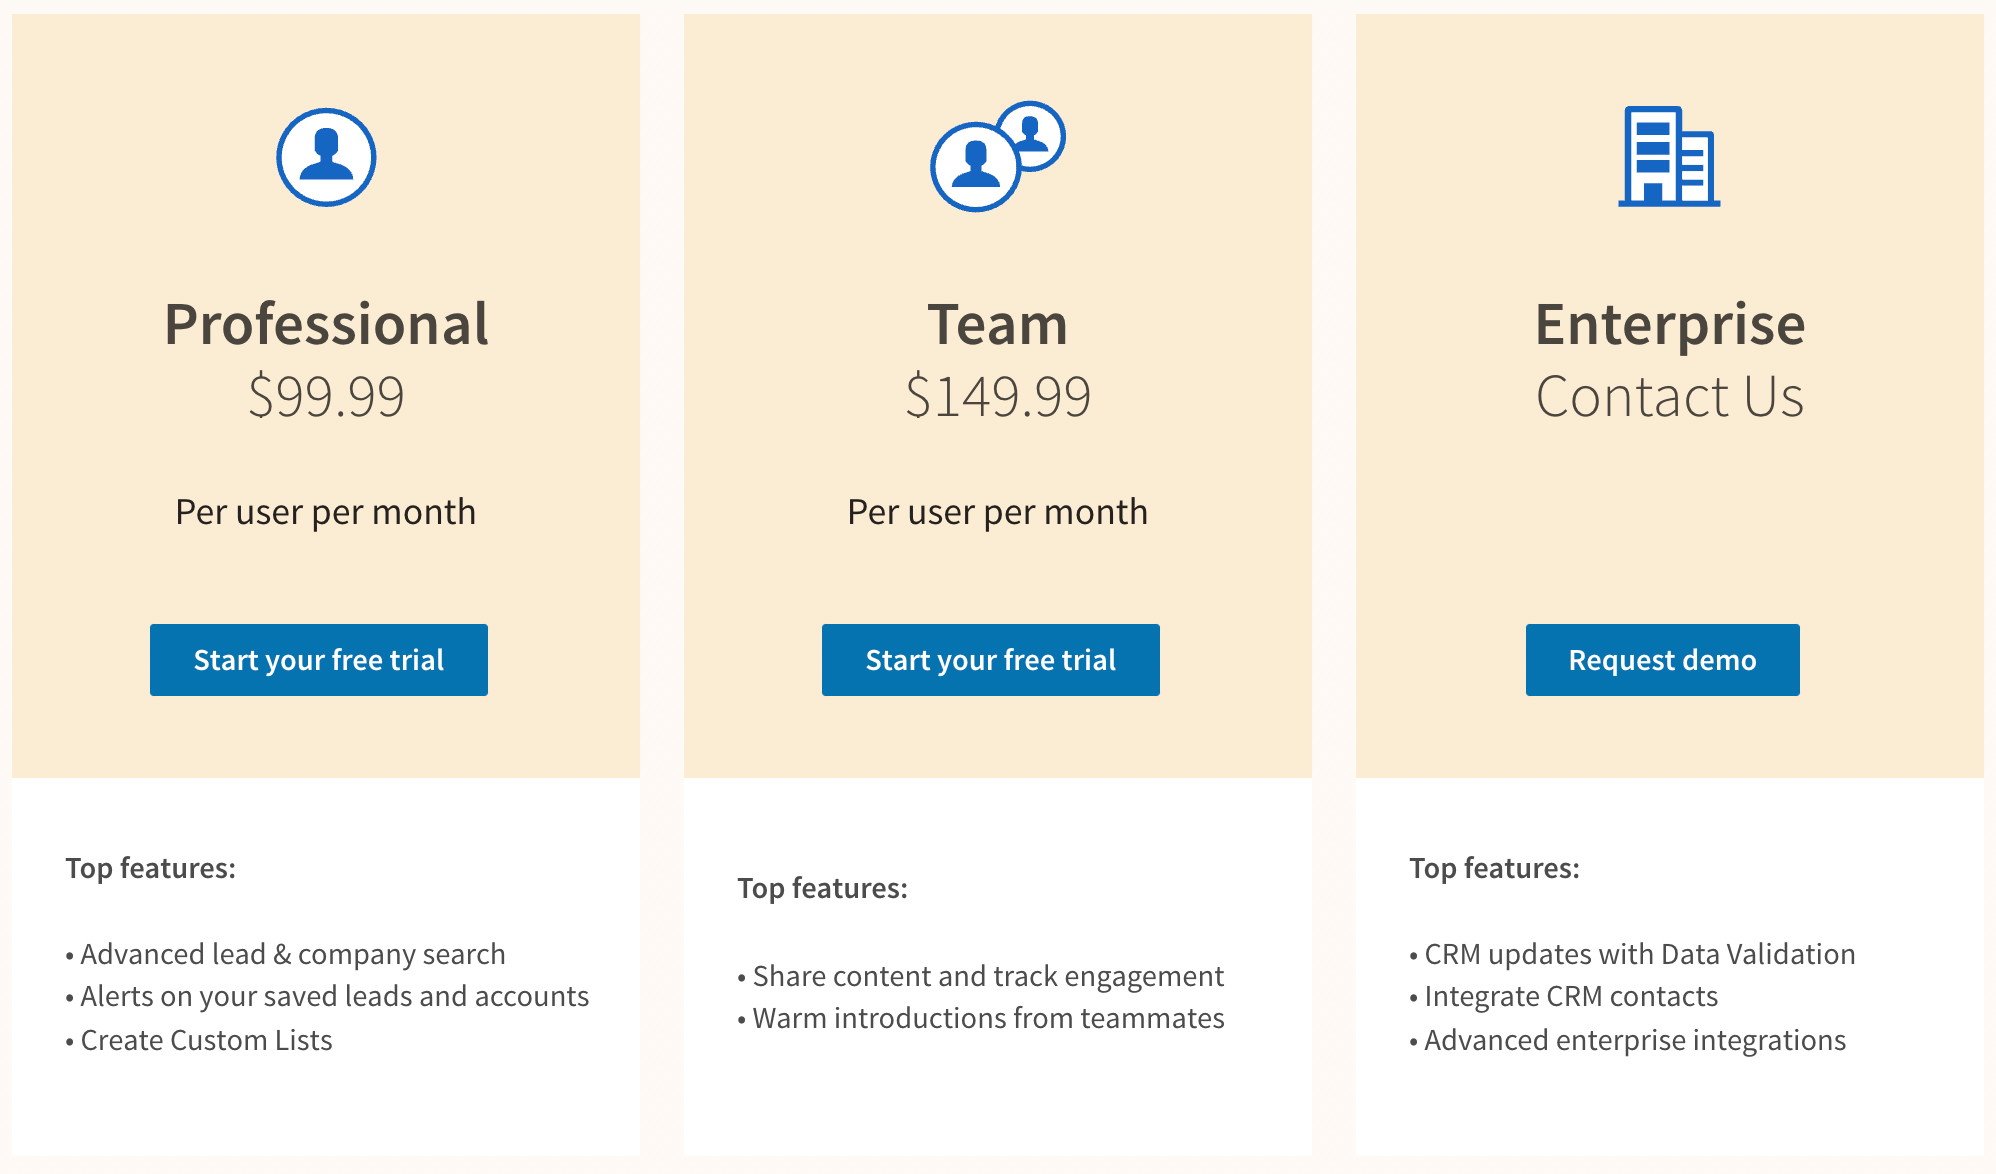The height and width of the screenshot is (1174, 1996).
Task: Click the Enterprise heading text
Action: (1670, 323)
